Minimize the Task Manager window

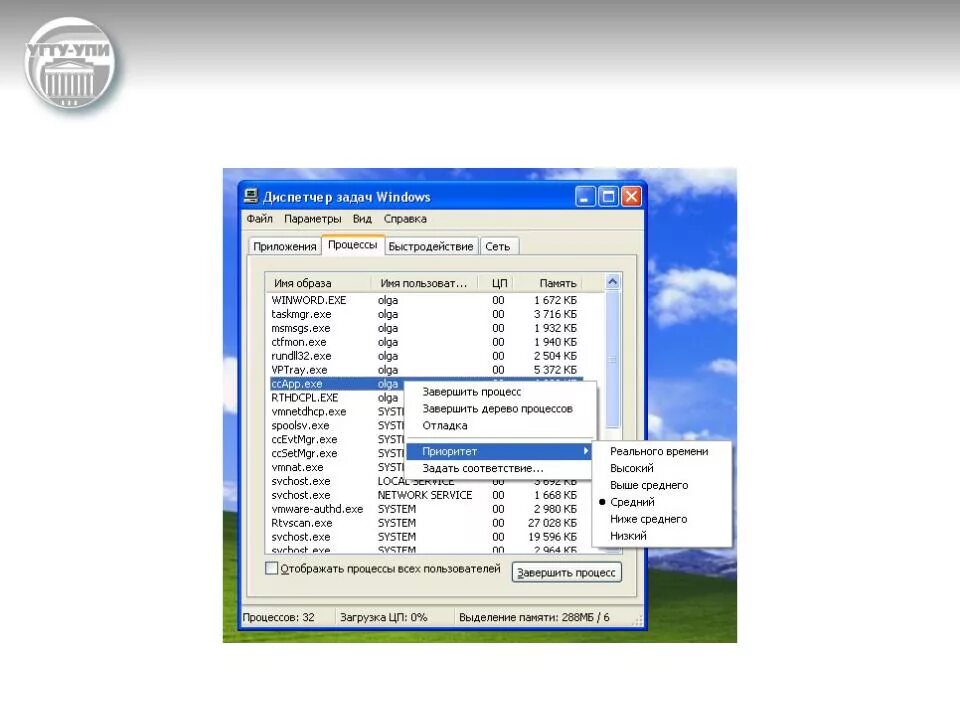click(585, 197)
